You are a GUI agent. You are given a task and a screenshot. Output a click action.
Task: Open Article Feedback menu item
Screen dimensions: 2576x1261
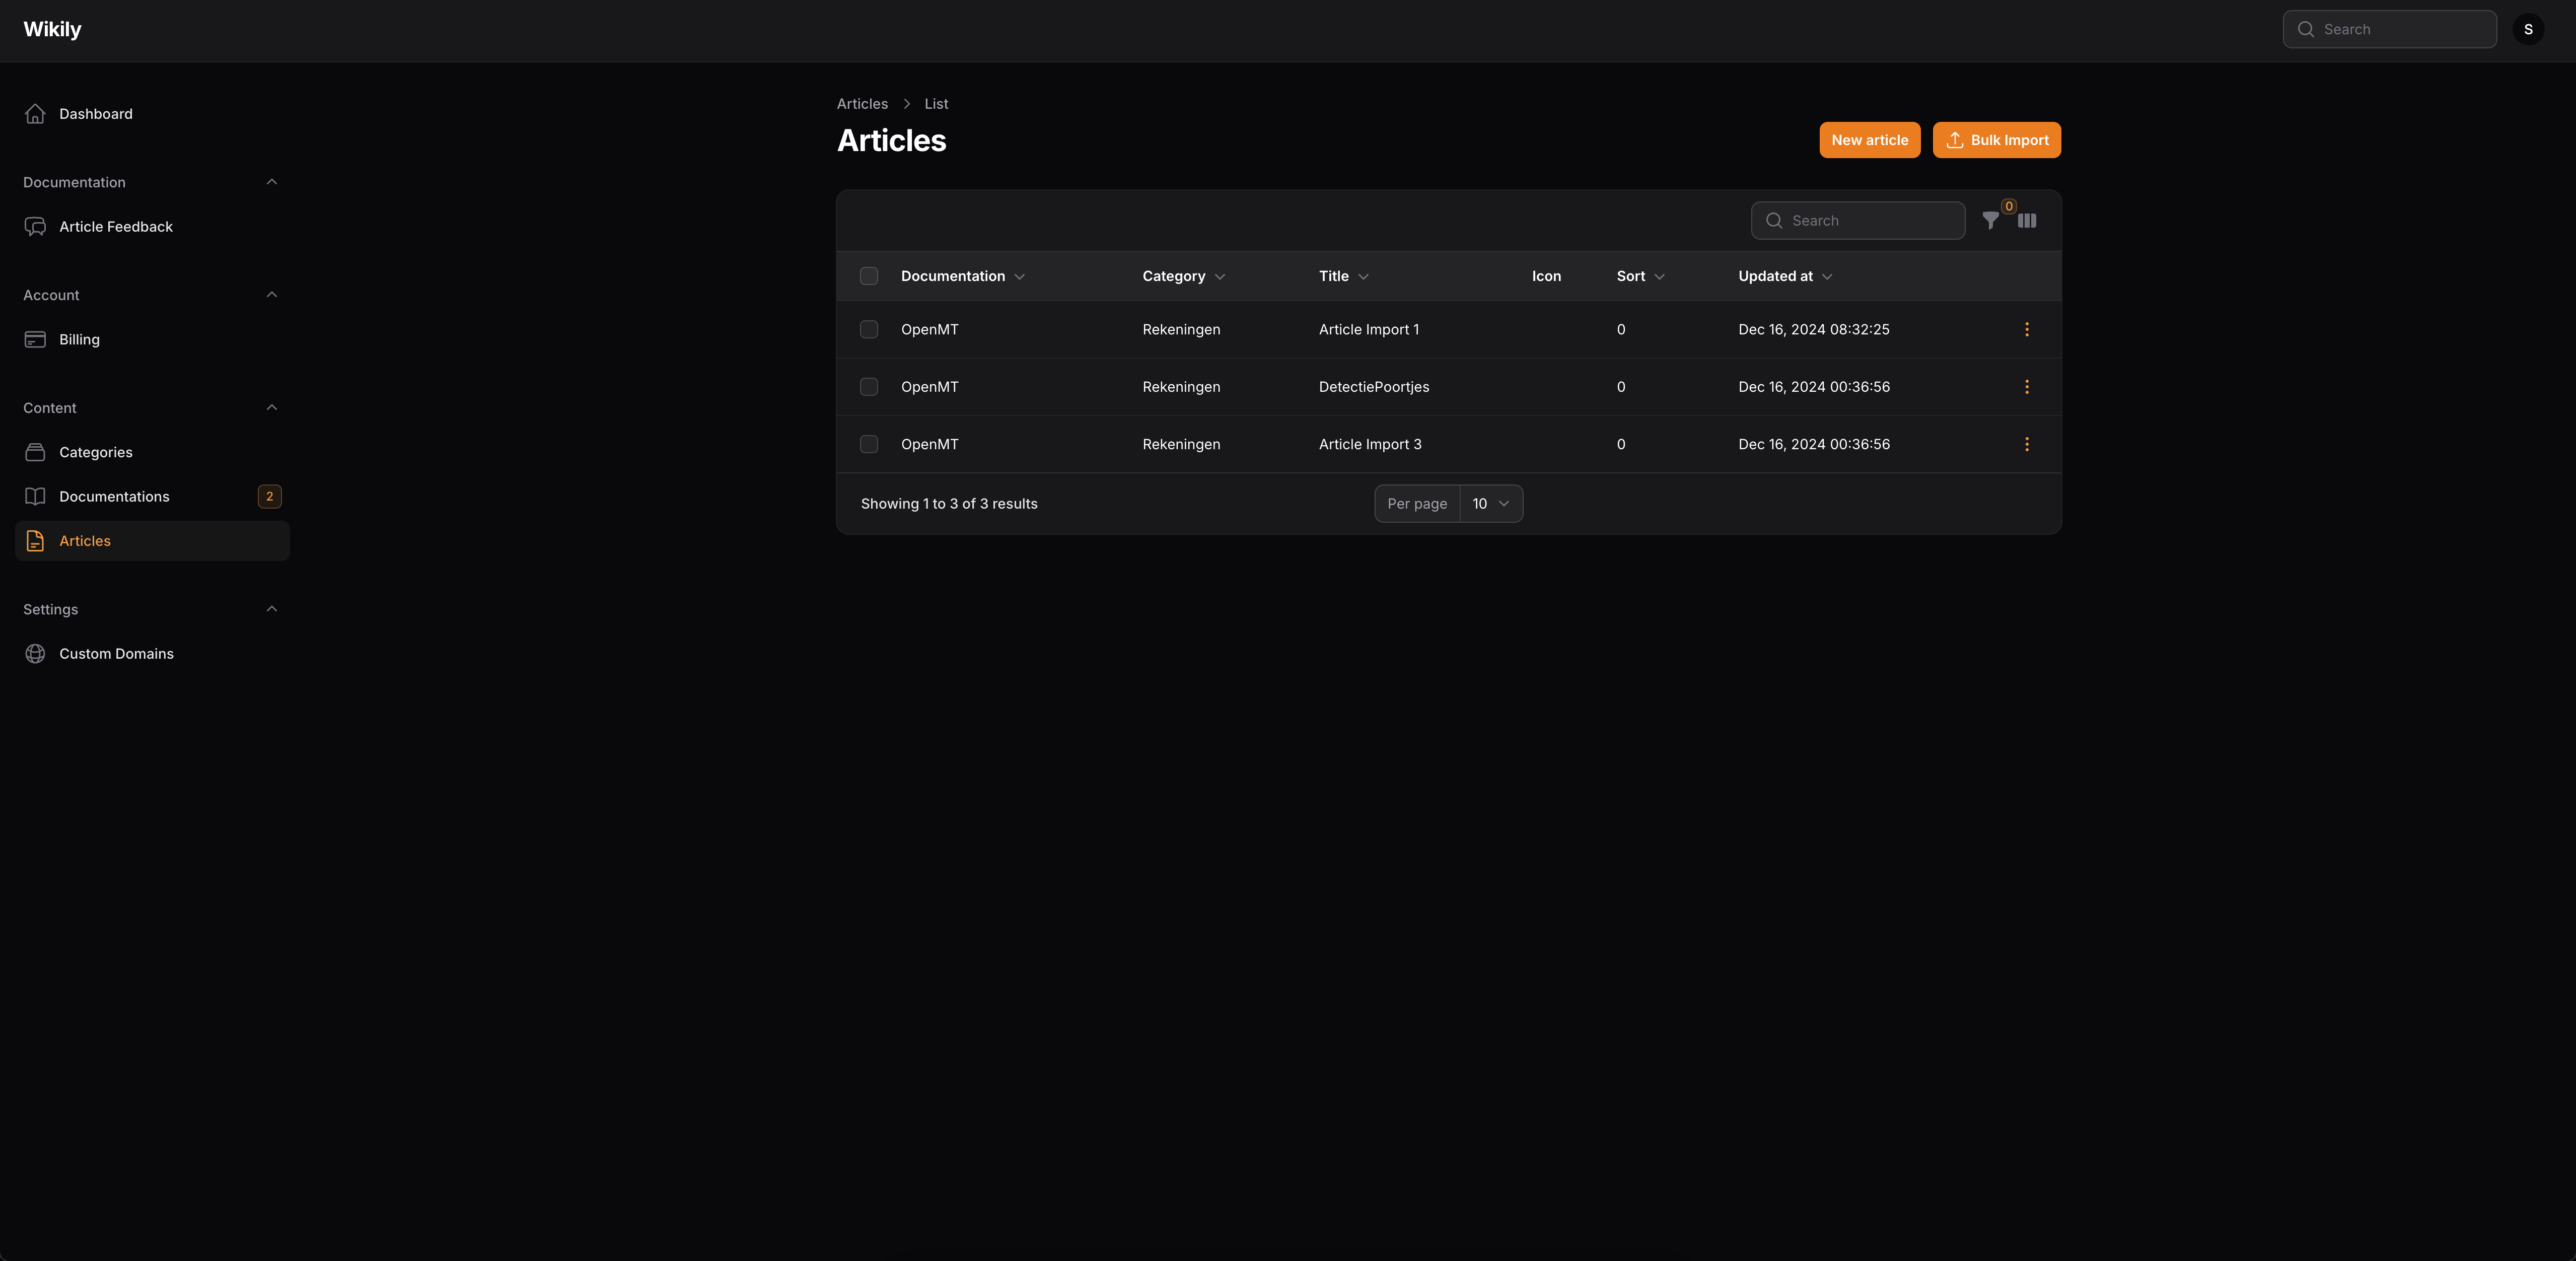pyautogui.click(x=152, y=227)
